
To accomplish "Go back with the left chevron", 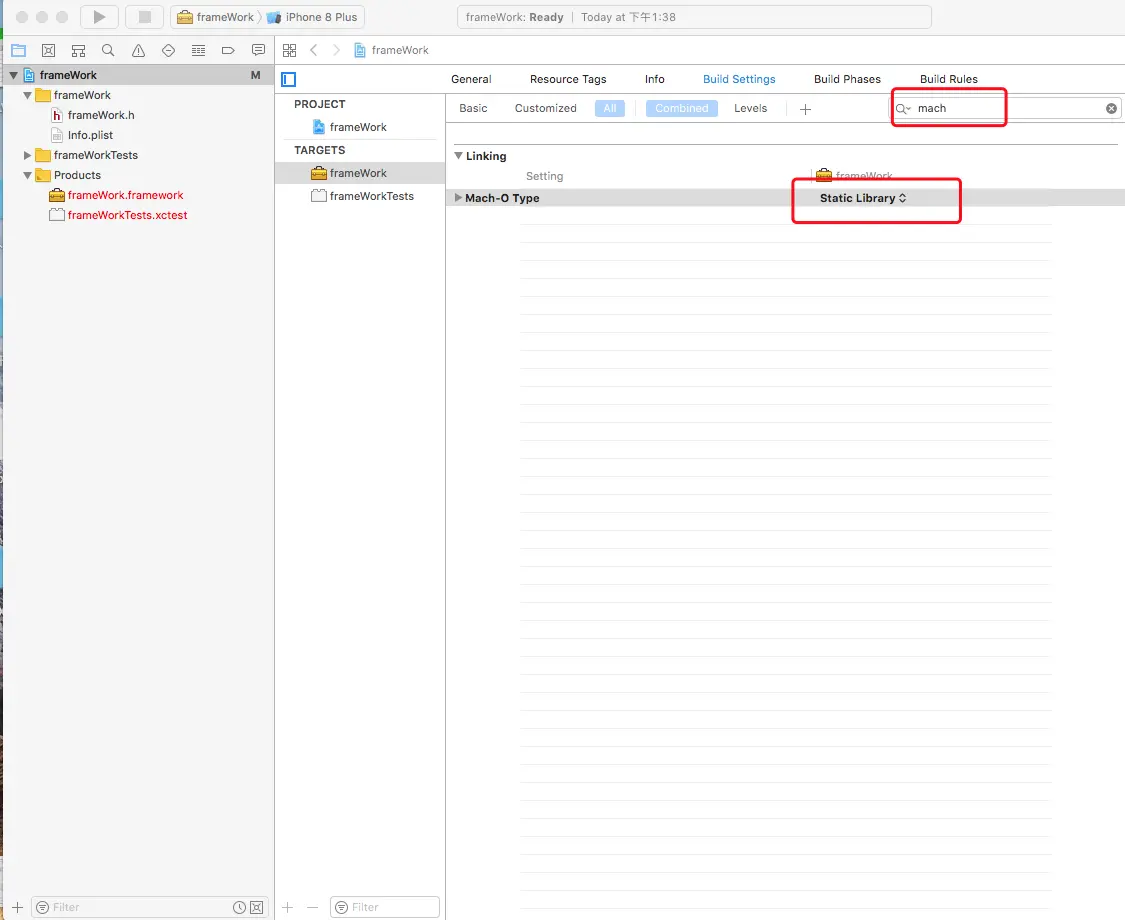I will tap(314, 50).
